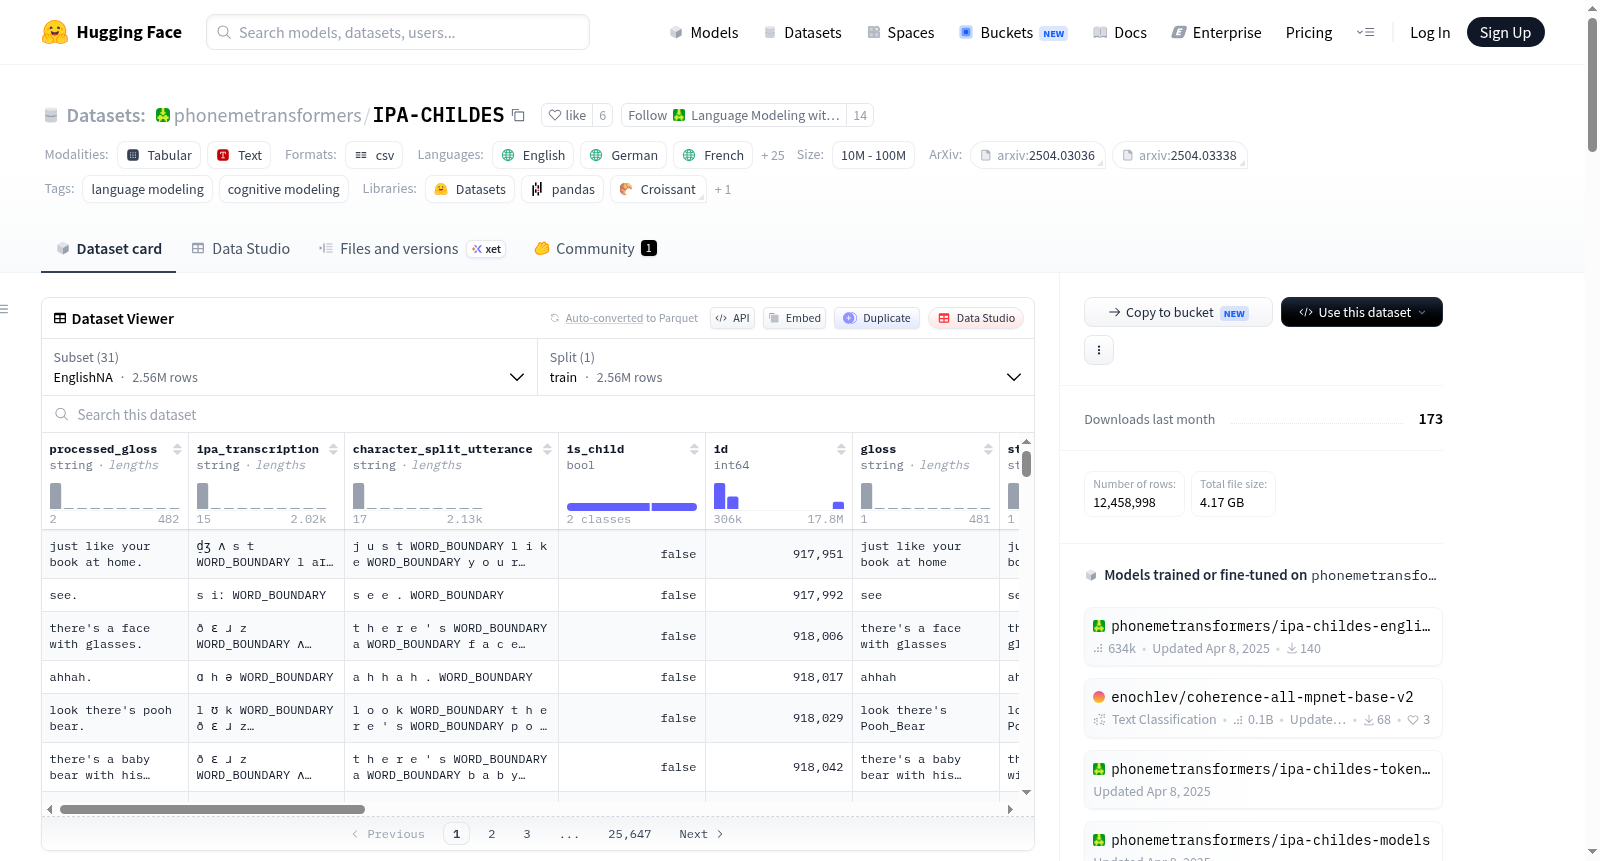Click sort icon on gloss column
The image size is (1600, 861).
[x=988, y=449]
